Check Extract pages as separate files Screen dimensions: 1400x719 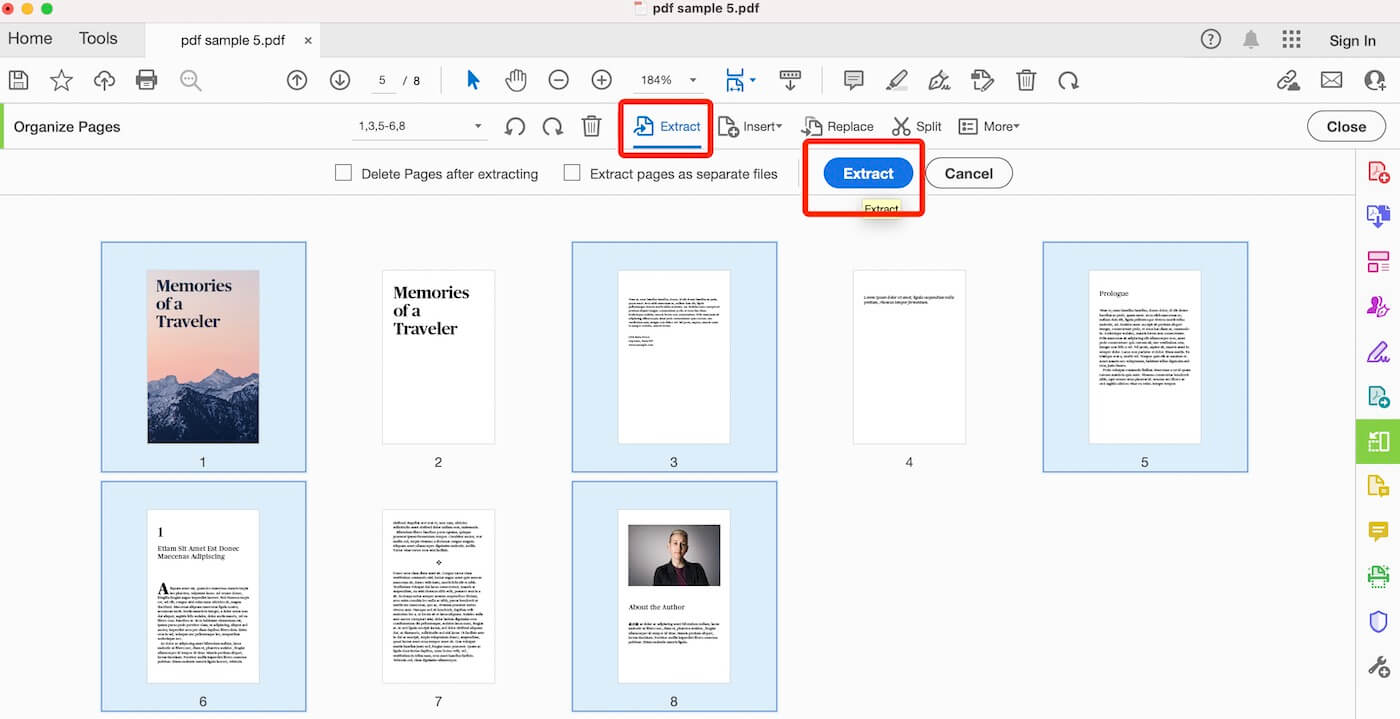pos(571,173)
